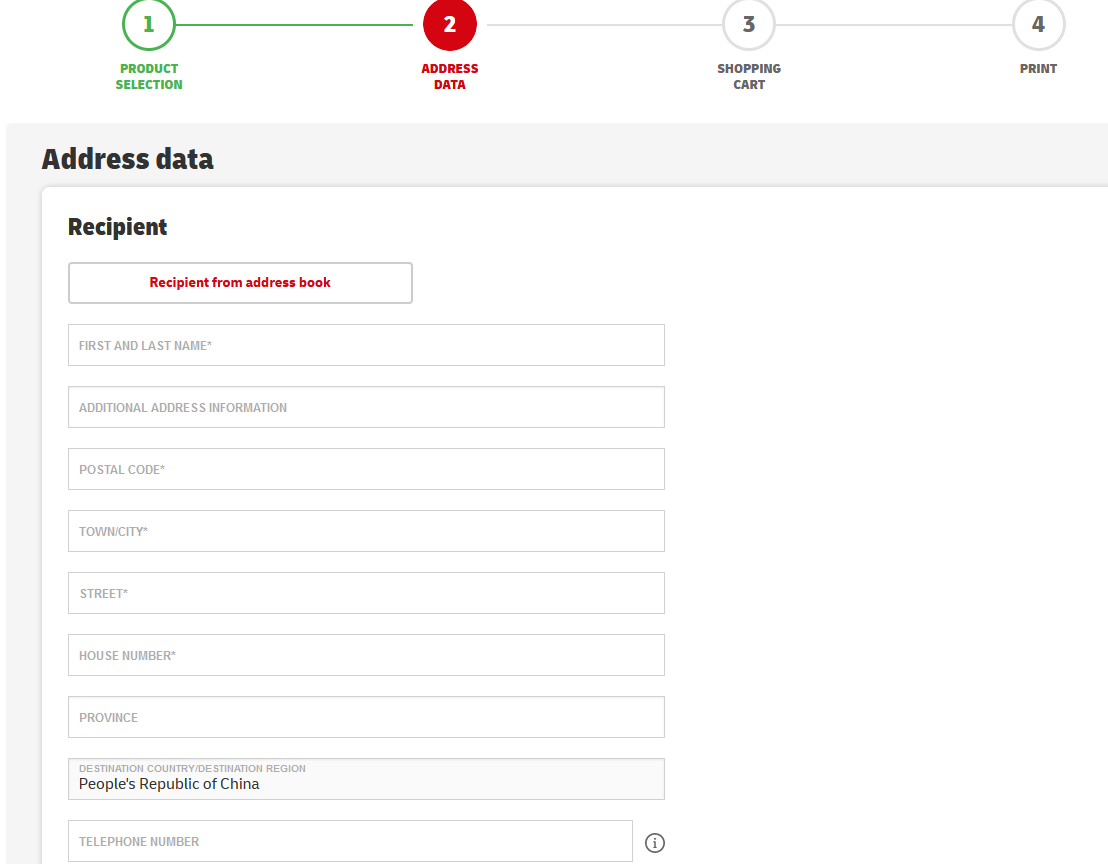This screenshot has width=1108, height=864.
Task: Select step 2 Address Data circle
Action: 449,25
